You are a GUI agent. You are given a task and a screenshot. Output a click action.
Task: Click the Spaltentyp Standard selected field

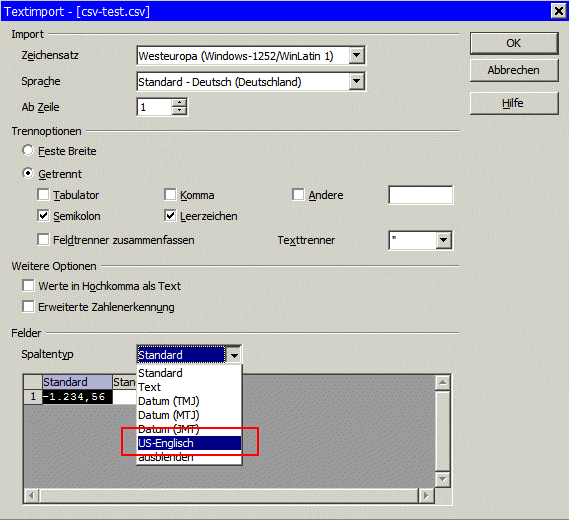coord(181,355)
